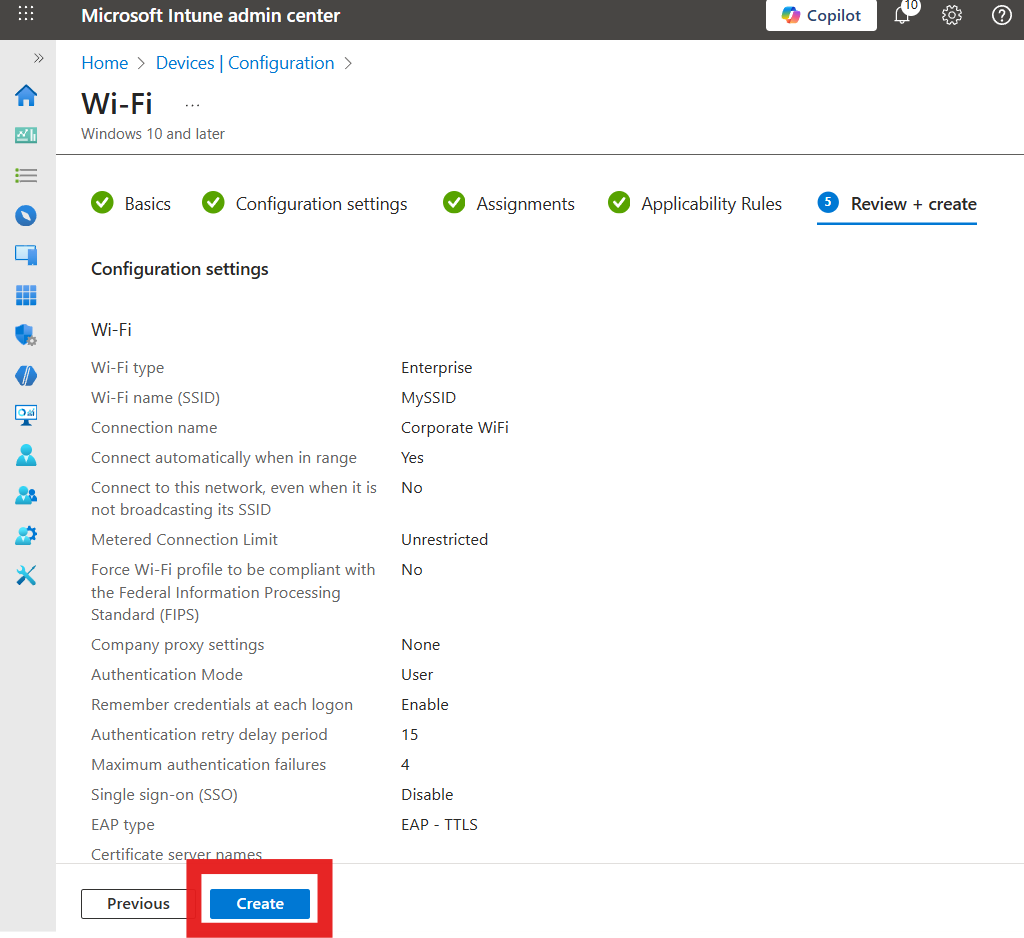Open Dashboard sidebar icon
The height and width of the screenshot is (938, 1024).
point(26,135)
